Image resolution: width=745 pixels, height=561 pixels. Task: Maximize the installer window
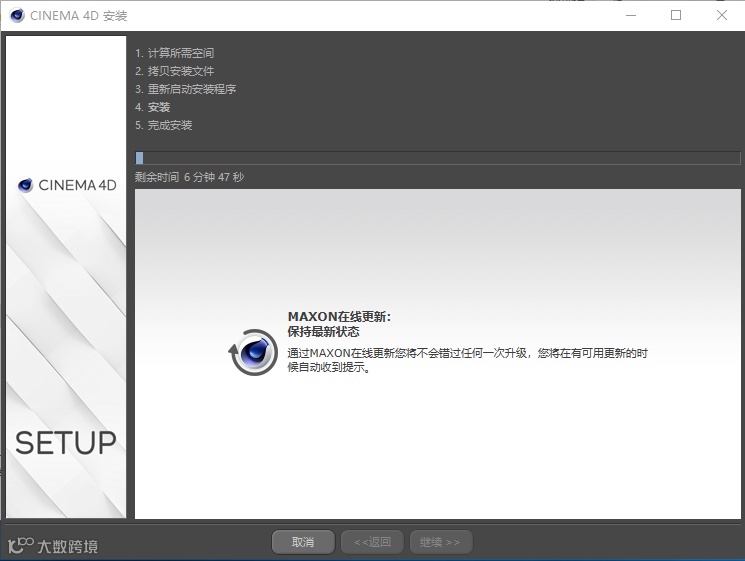(676, 15)
